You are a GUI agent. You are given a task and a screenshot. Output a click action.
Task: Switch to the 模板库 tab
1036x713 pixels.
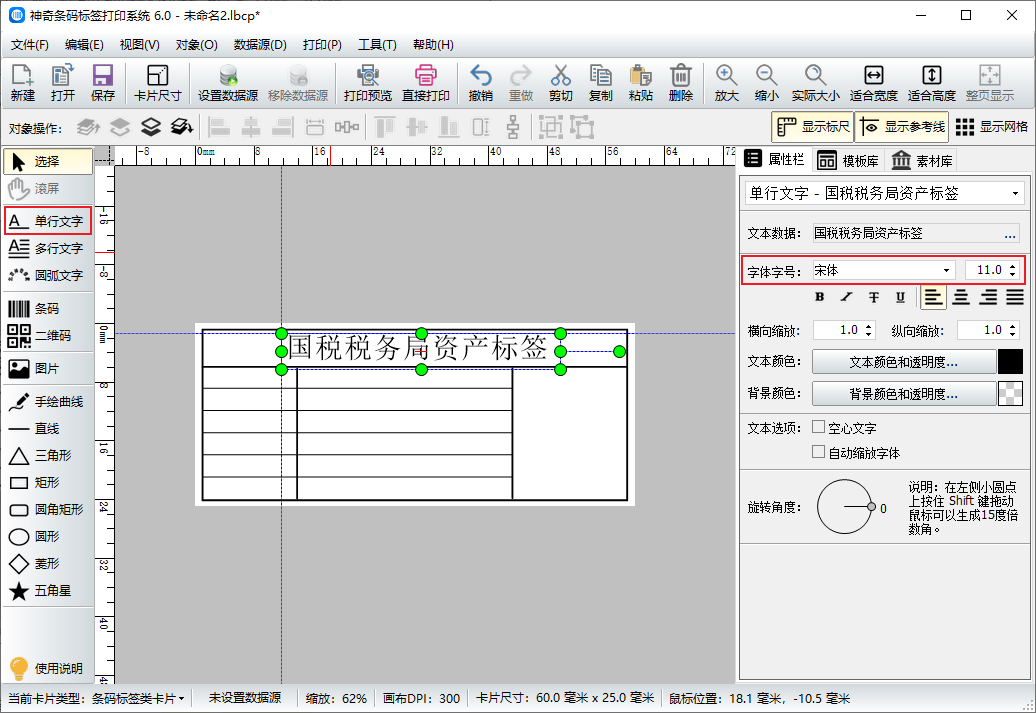pyautogui.click(x=846, y=160)
